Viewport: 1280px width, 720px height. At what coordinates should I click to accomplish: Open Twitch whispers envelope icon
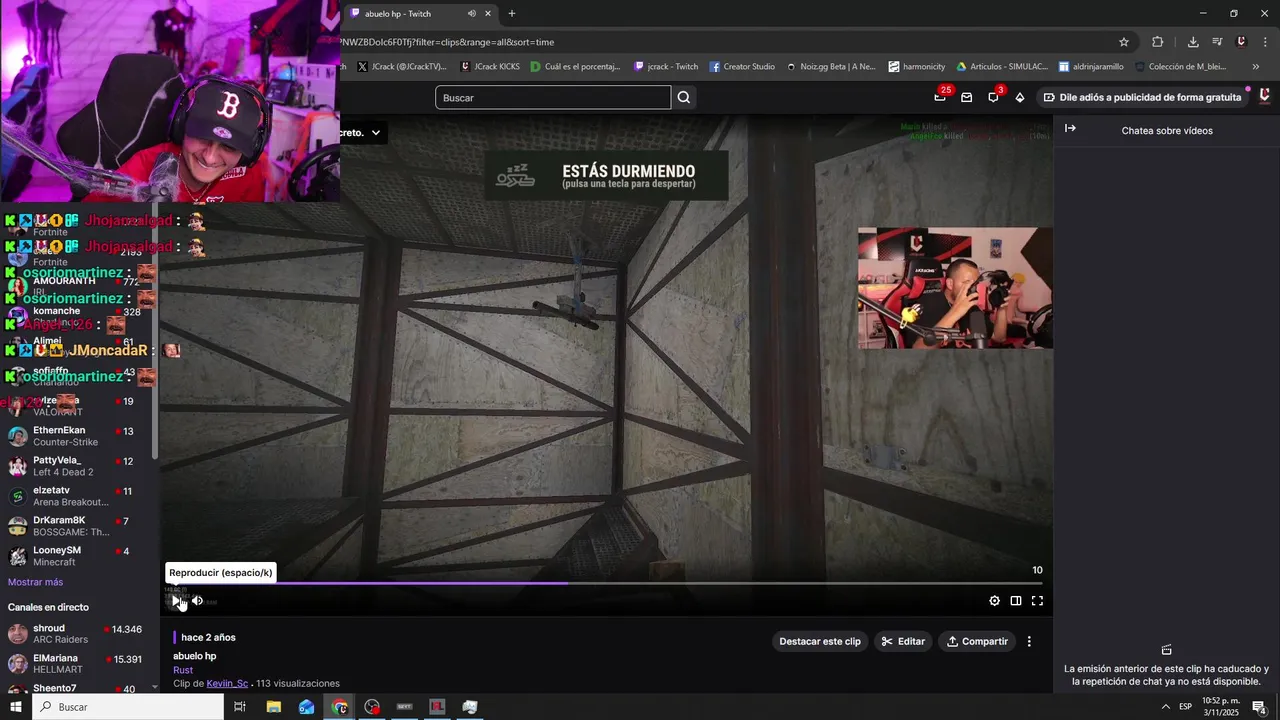click(966, 97)
